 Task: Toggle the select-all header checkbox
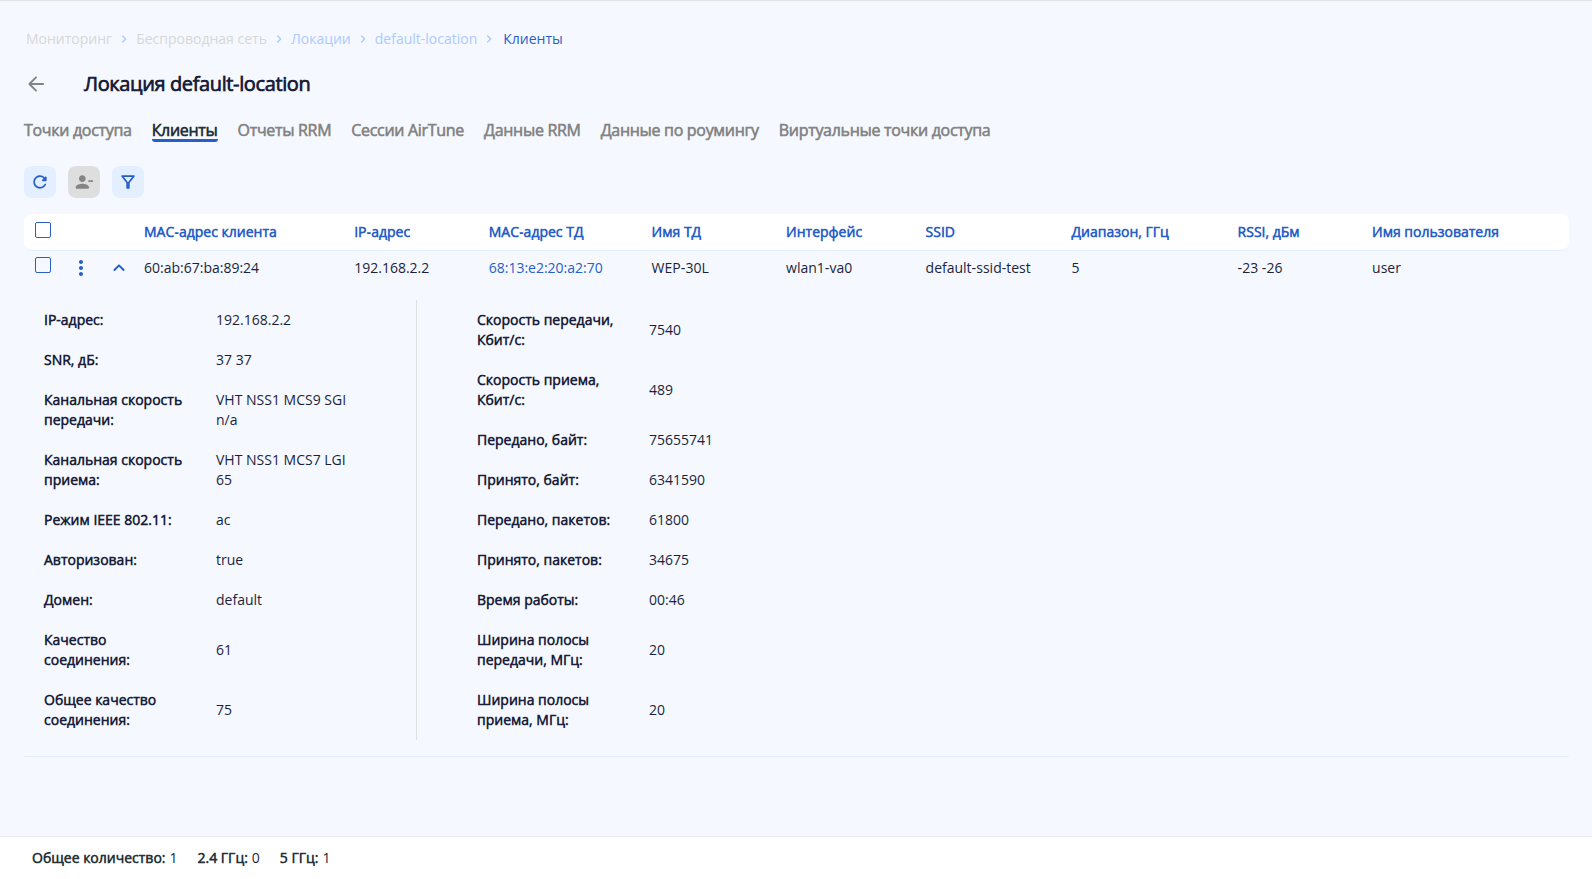(x=43, y=230)
